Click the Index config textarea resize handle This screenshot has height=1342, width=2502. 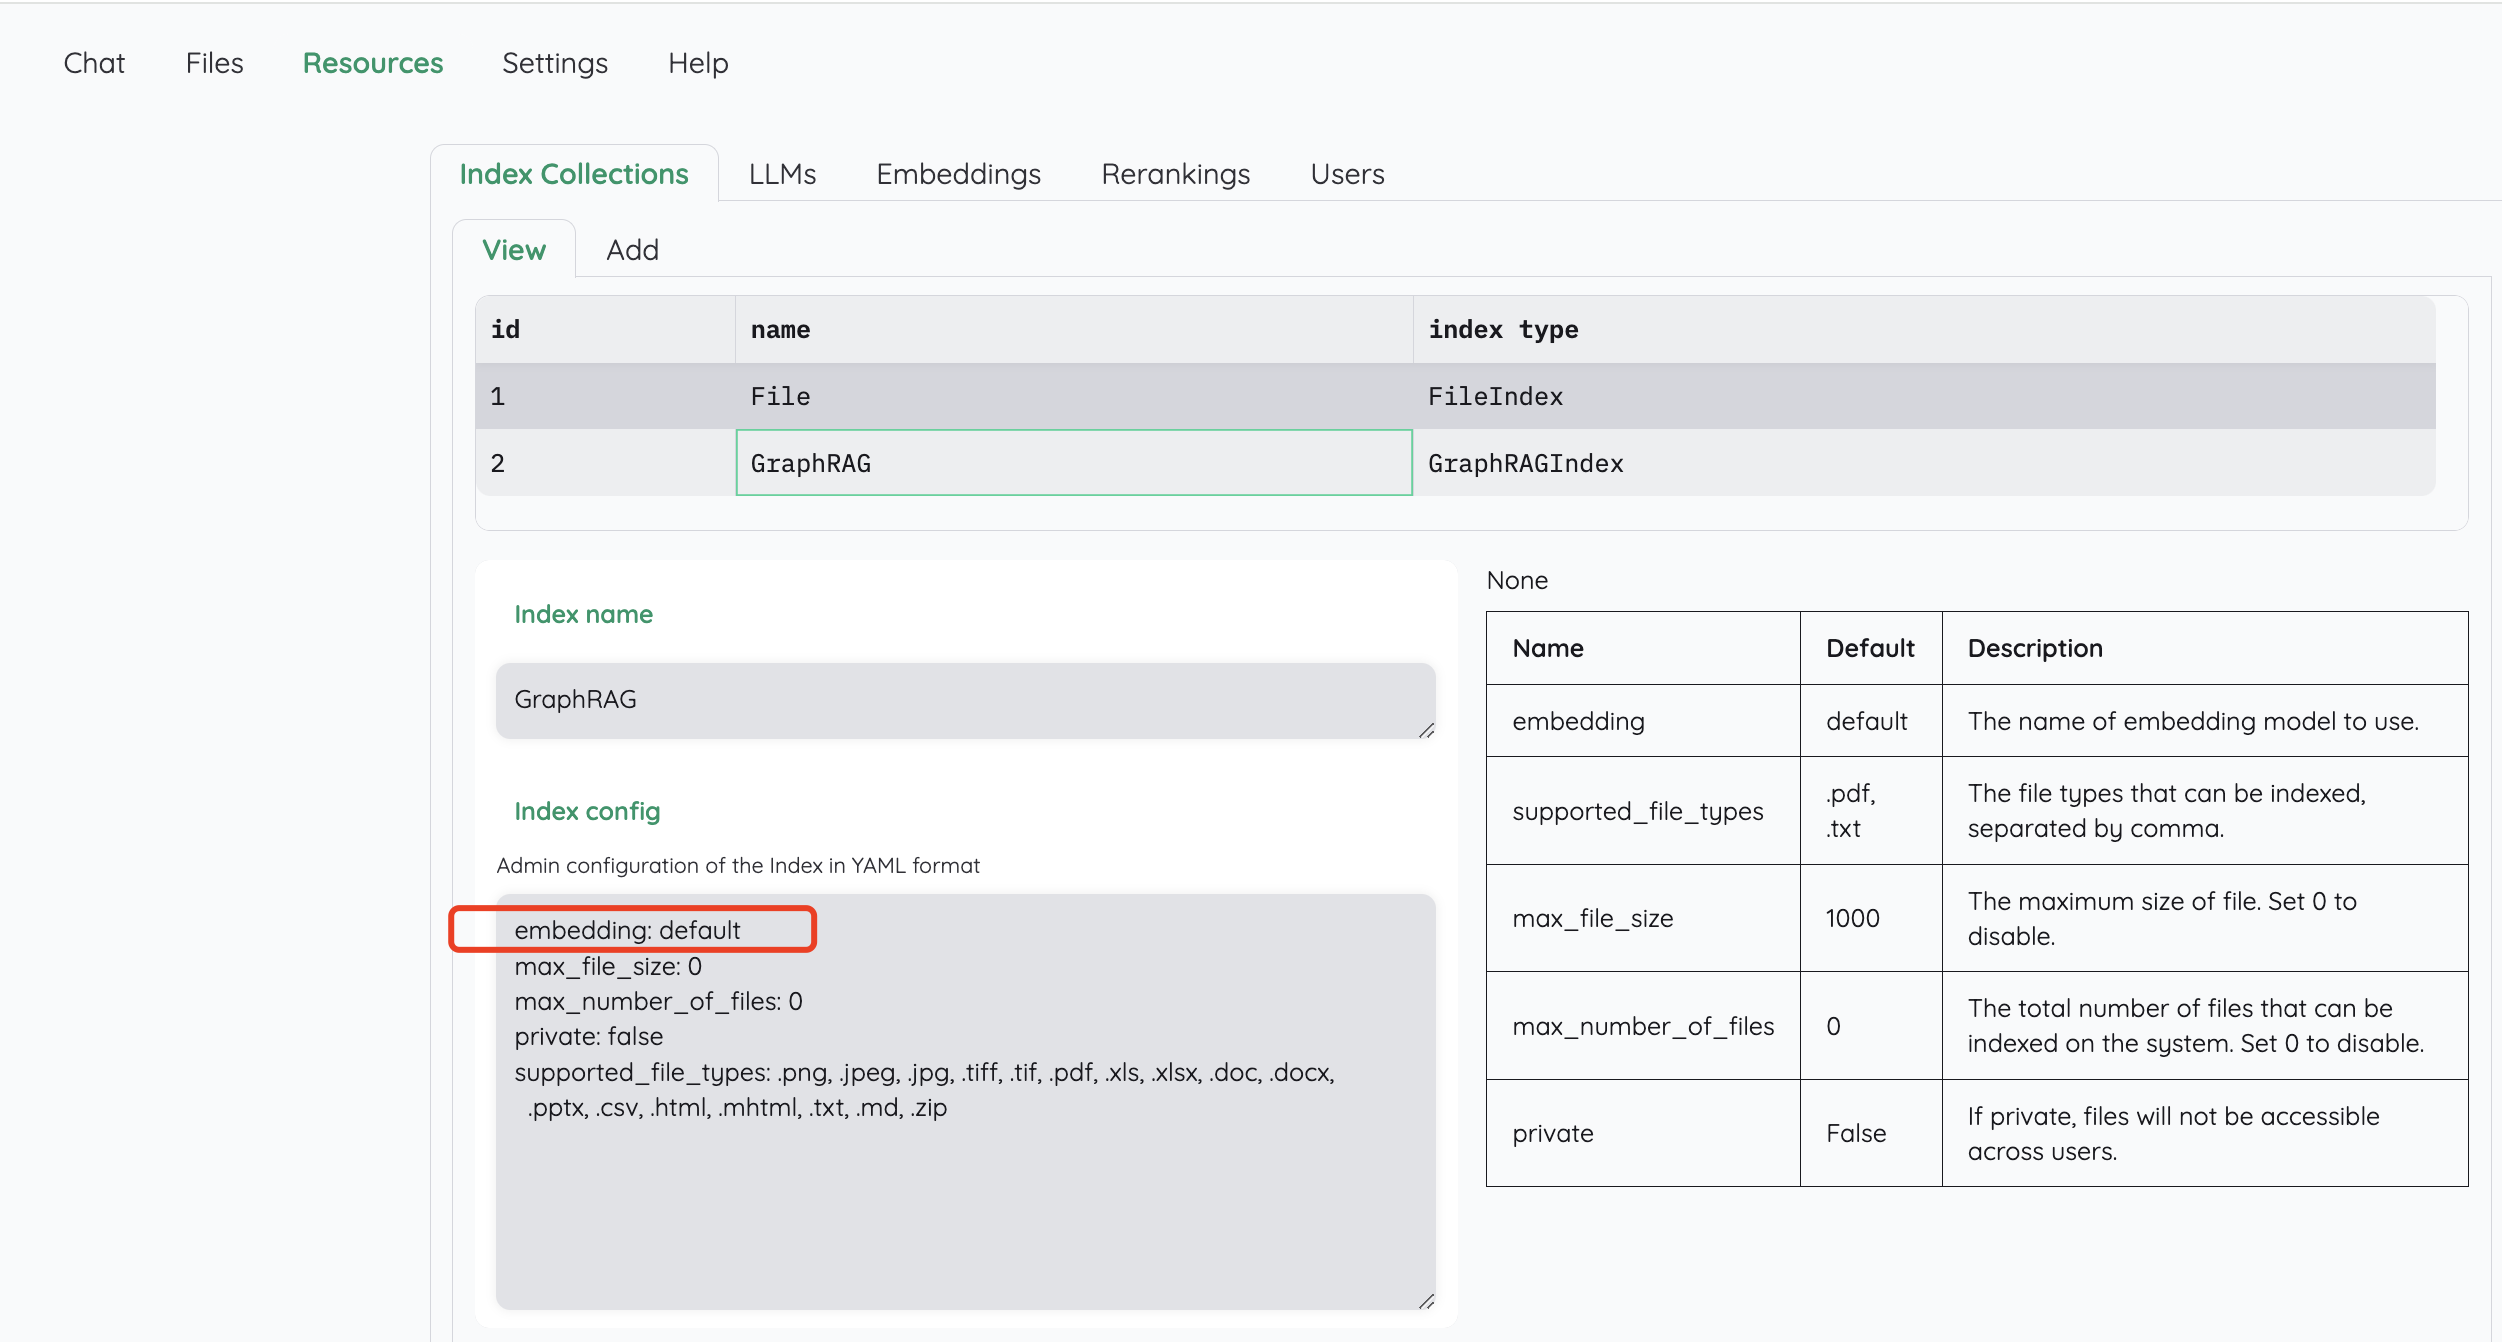(1426, 1301)
